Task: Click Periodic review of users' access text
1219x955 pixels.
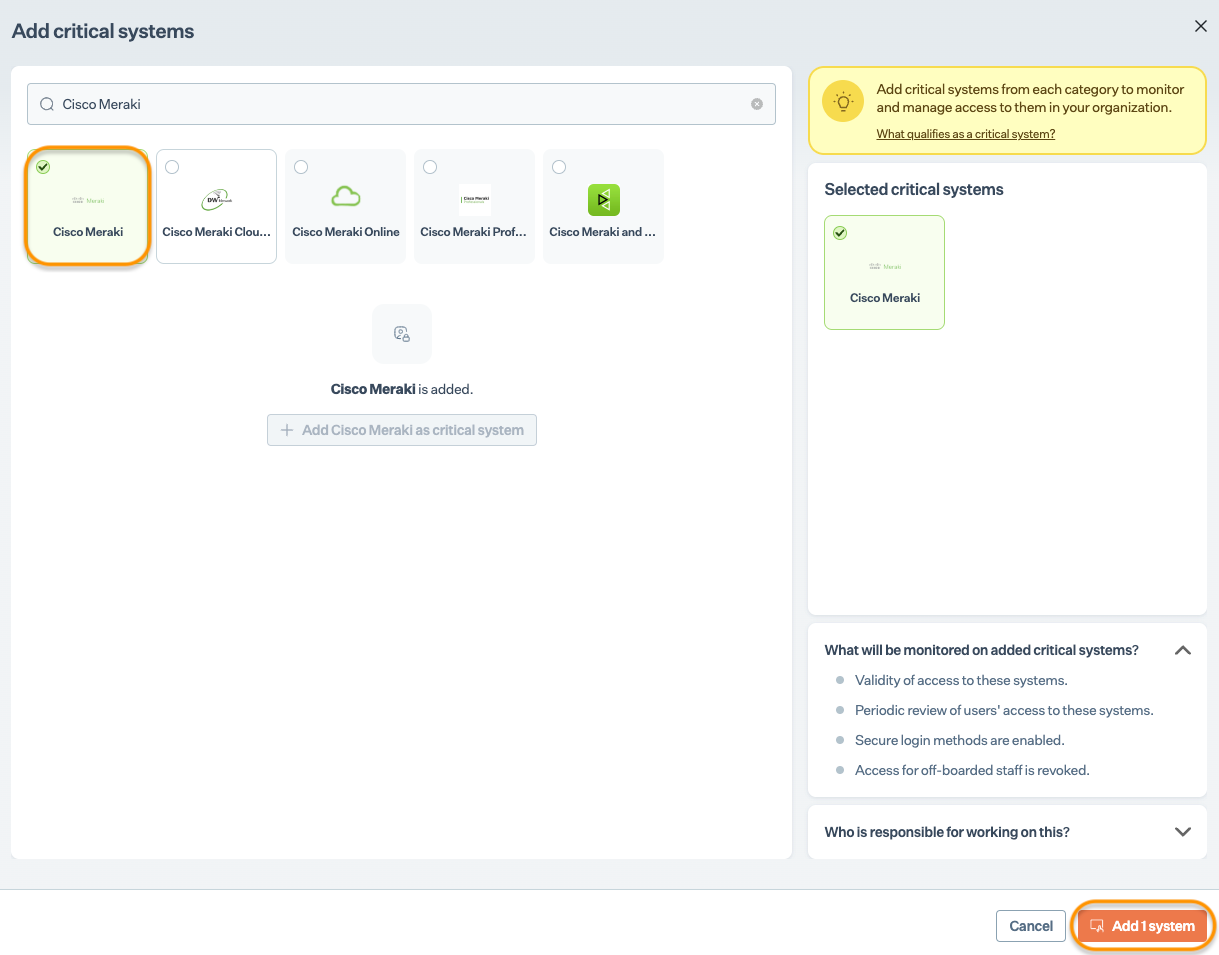Action: 1004,710
